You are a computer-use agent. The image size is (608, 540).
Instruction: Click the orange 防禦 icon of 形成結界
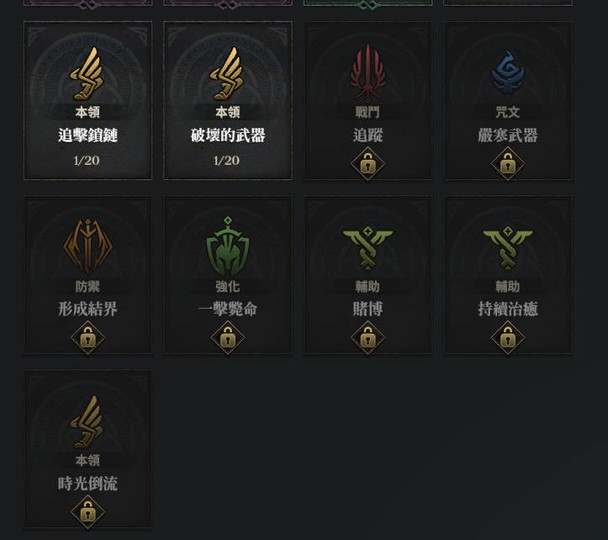(88, 246)
